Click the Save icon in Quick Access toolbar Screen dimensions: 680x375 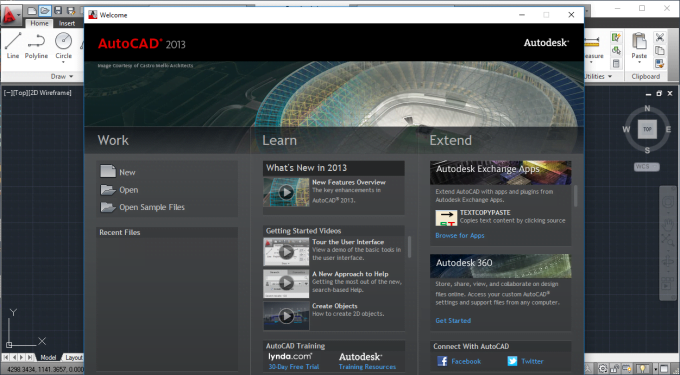(x=58, y=10)
